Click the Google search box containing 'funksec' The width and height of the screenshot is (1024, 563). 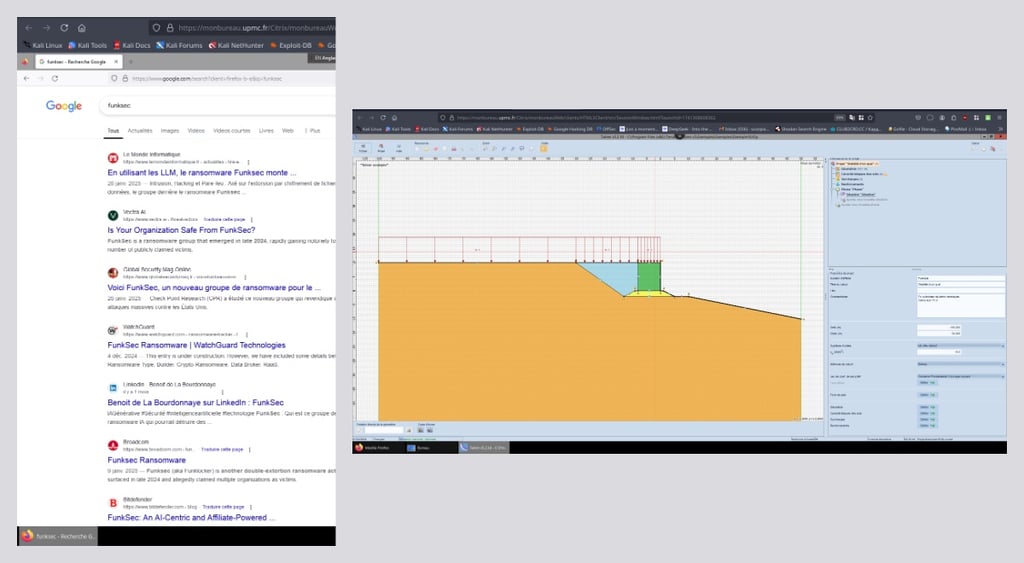point(219,105)
